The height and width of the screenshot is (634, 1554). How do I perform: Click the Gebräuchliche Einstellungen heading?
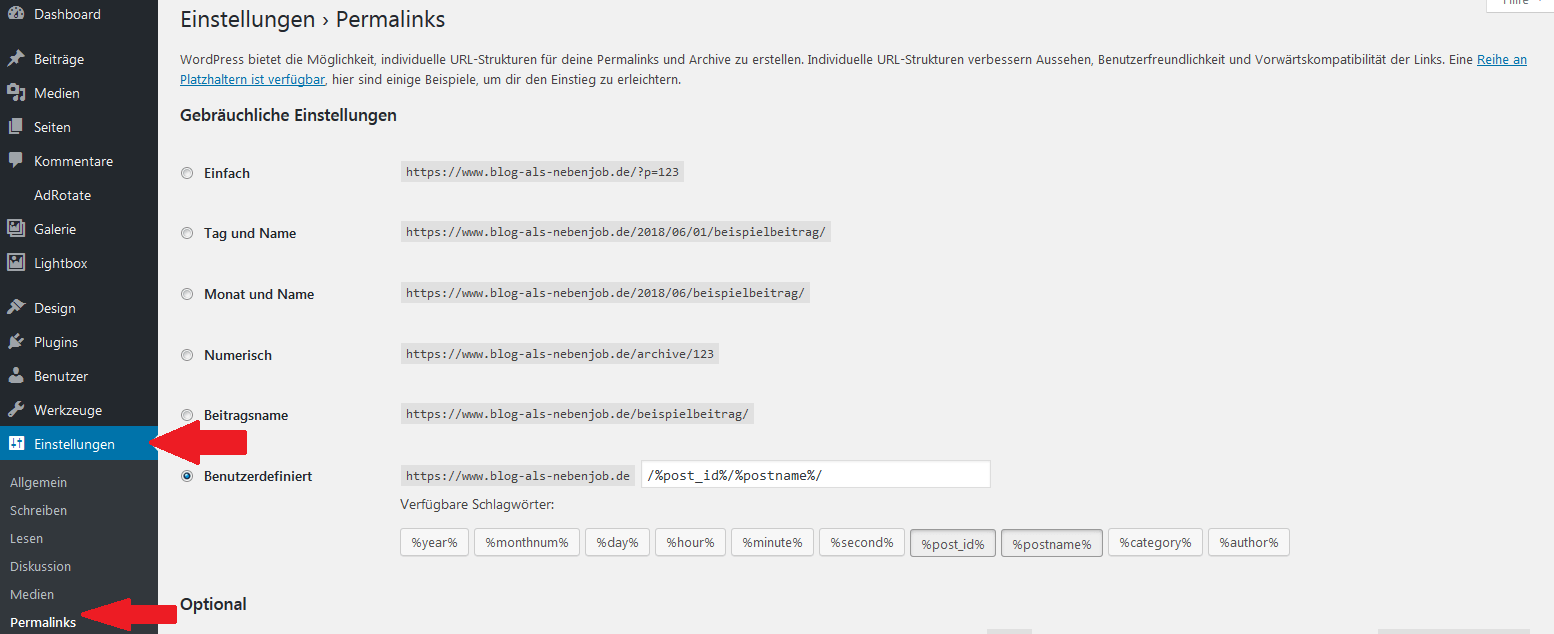(288, 115)
